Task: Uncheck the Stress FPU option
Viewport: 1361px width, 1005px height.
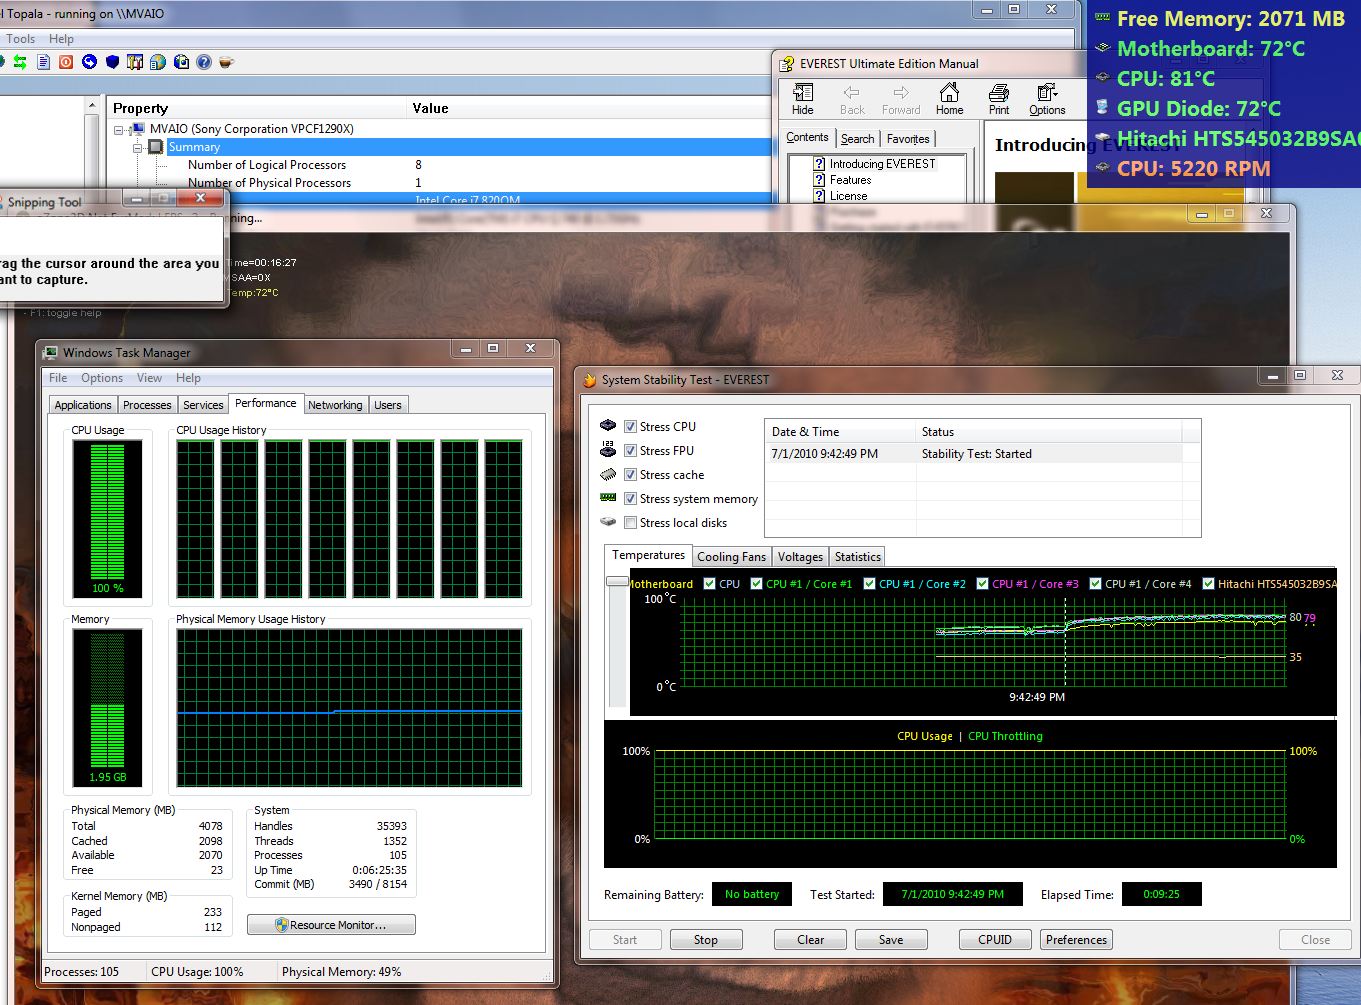Action: [x=630, y=450]
